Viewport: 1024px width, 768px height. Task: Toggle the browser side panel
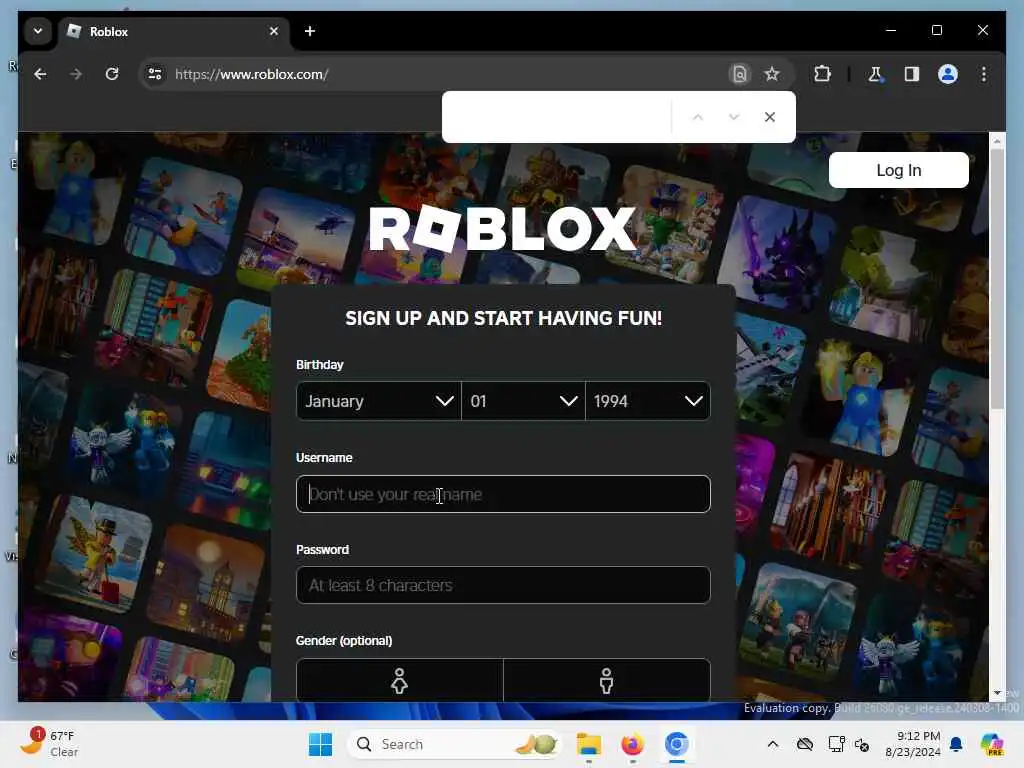912,74
